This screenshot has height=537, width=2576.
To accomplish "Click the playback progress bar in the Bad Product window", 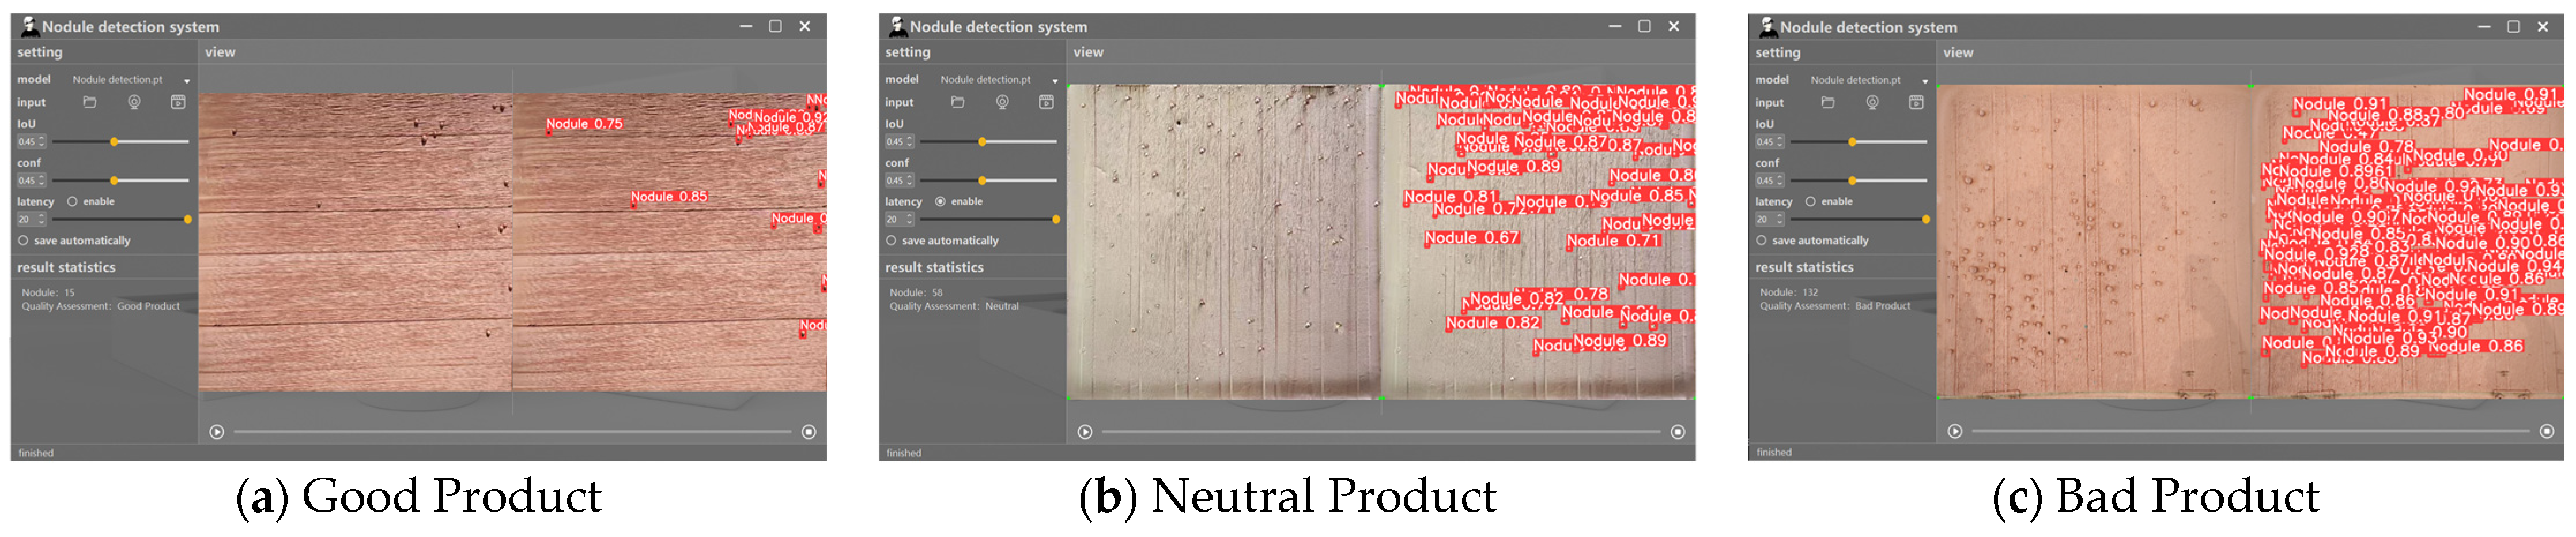I will click(x=2250, y=431).
